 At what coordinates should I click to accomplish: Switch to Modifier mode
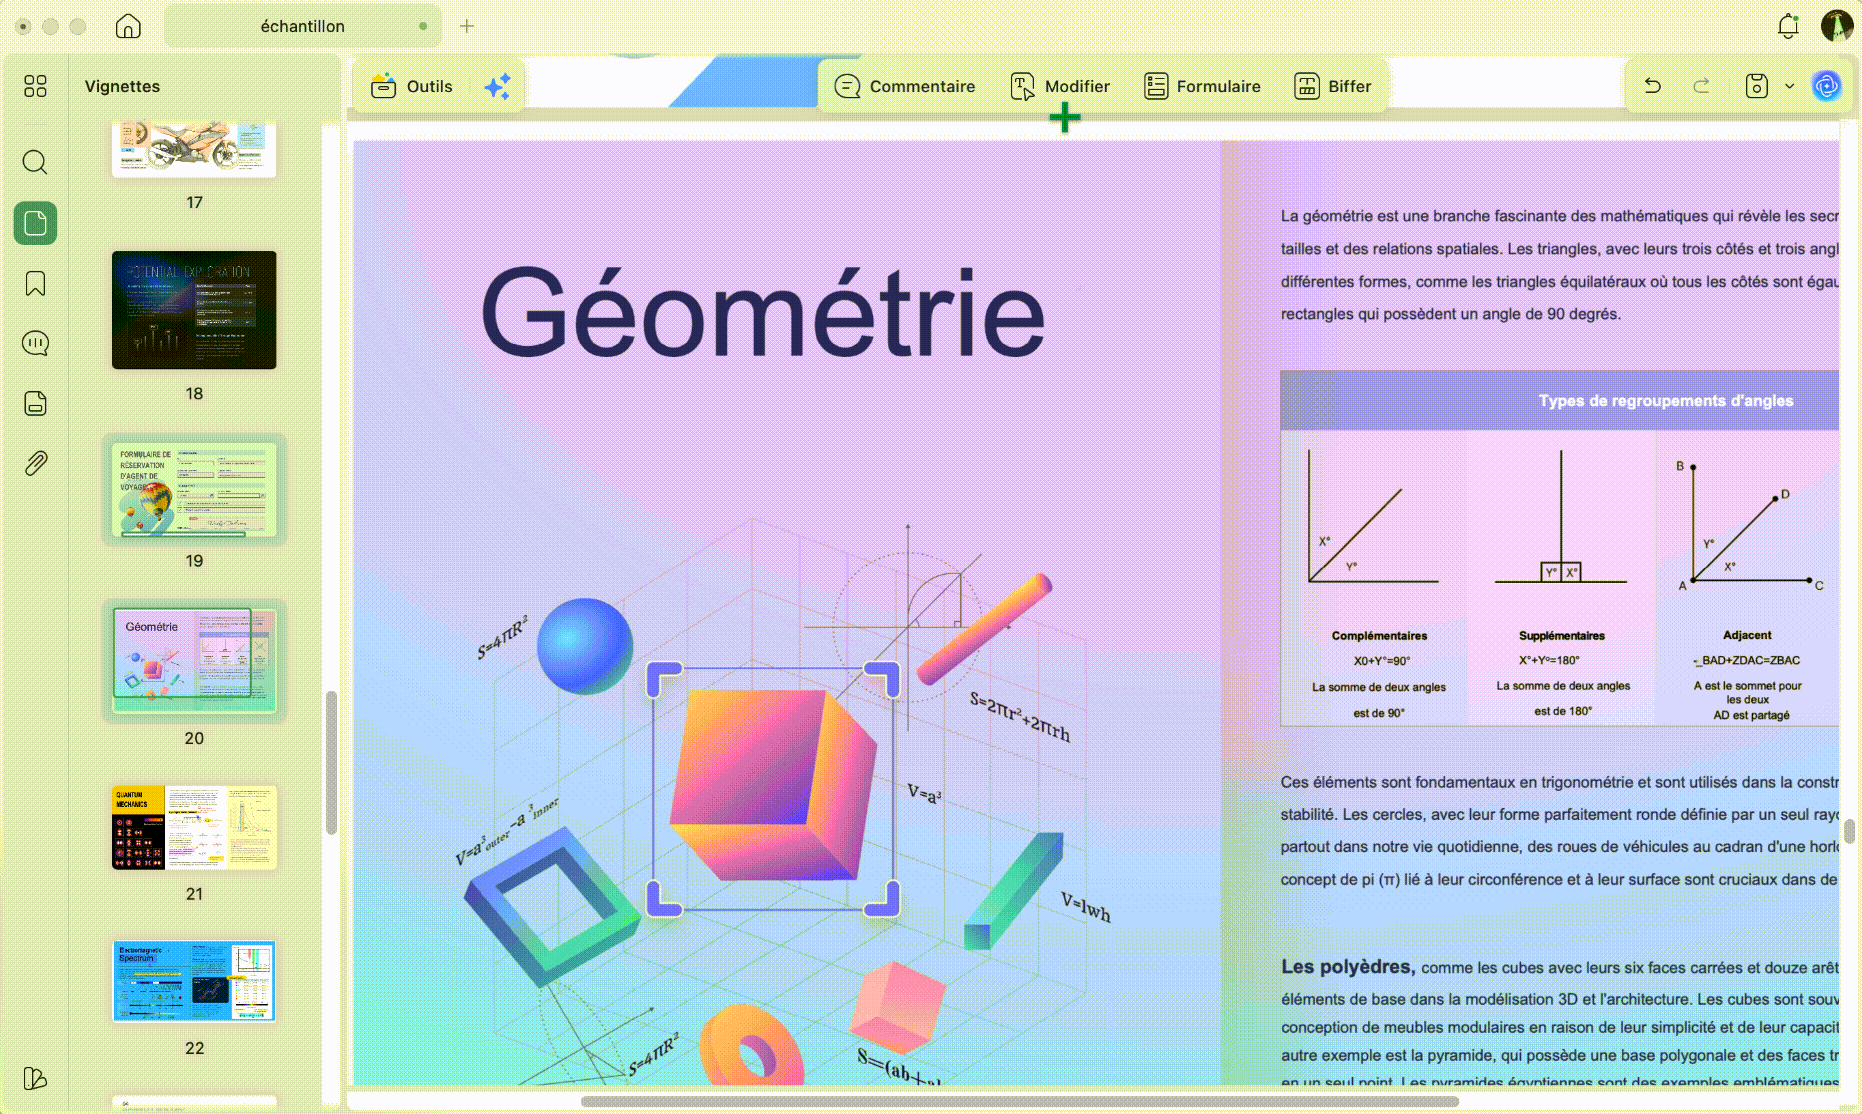click(x=1060, y=86)
